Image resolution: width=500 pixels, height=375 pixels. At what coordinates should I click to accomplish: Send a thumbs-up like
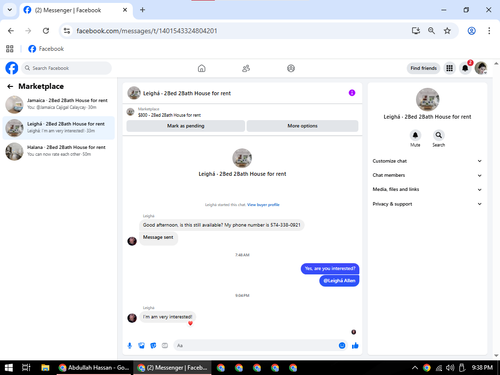355,346
